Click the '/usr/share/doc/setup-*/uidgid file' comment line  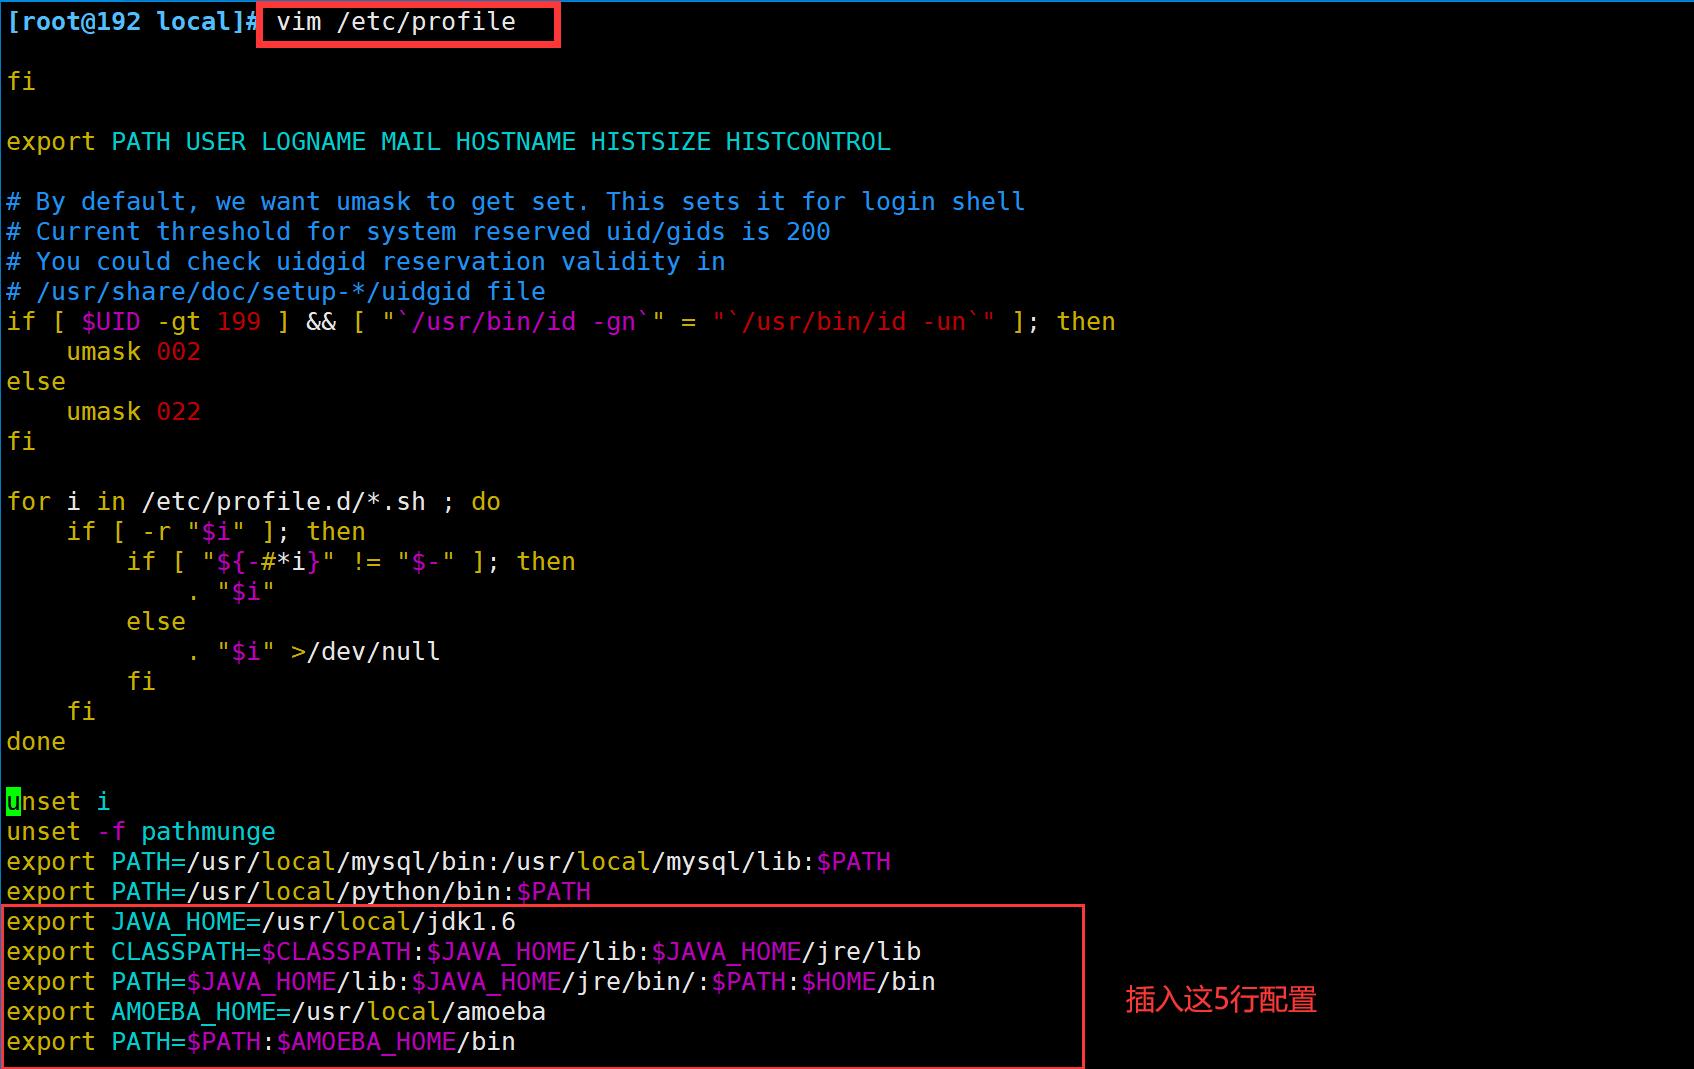pyautogui.click(x=276, y=292)
